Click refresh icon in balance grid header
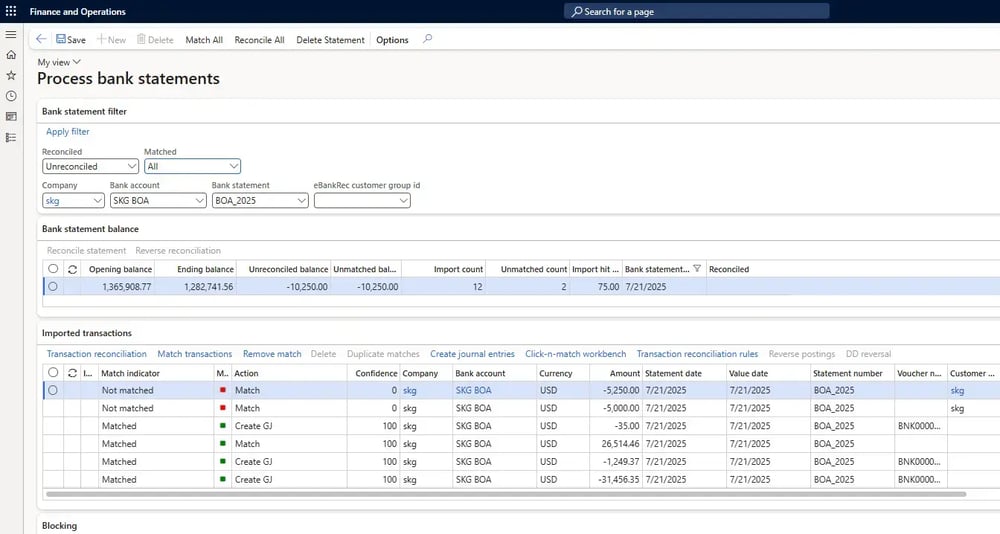The height and width of the screenshot is (534, 1000). click(72, 269)
